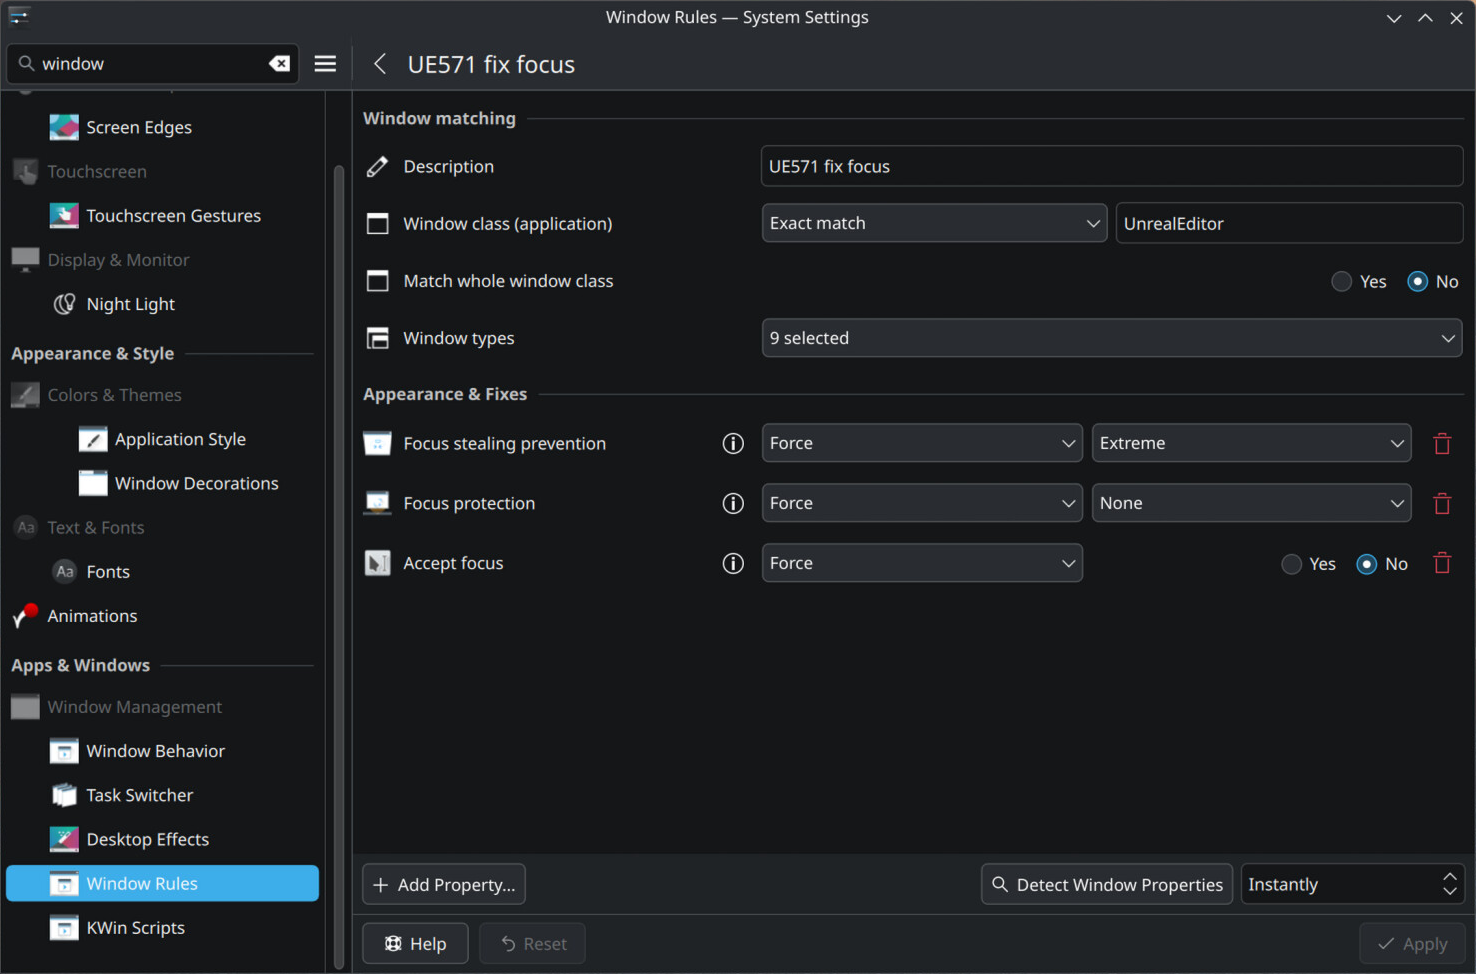
Task: Open the Extreme dropdown for focus stealing prevention
Action: click(x=1251, y=443)
